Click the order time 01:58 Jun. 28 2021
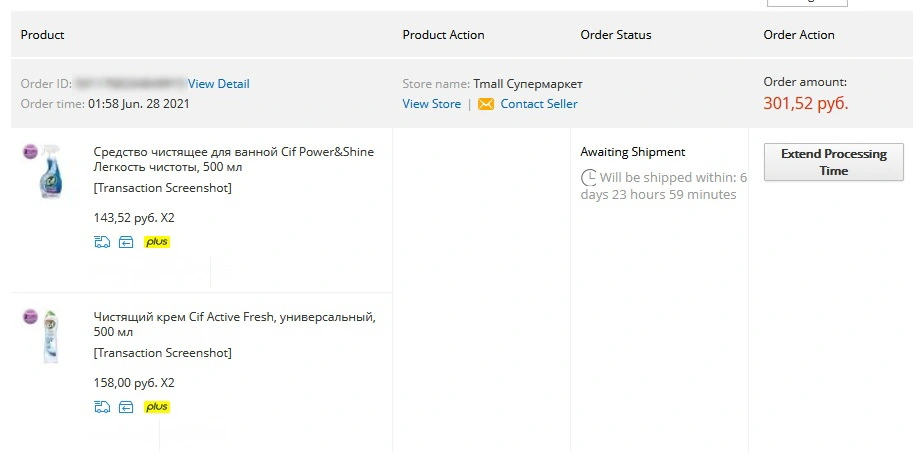The height and width of the screenshot is (452, 913). point(139,104)
